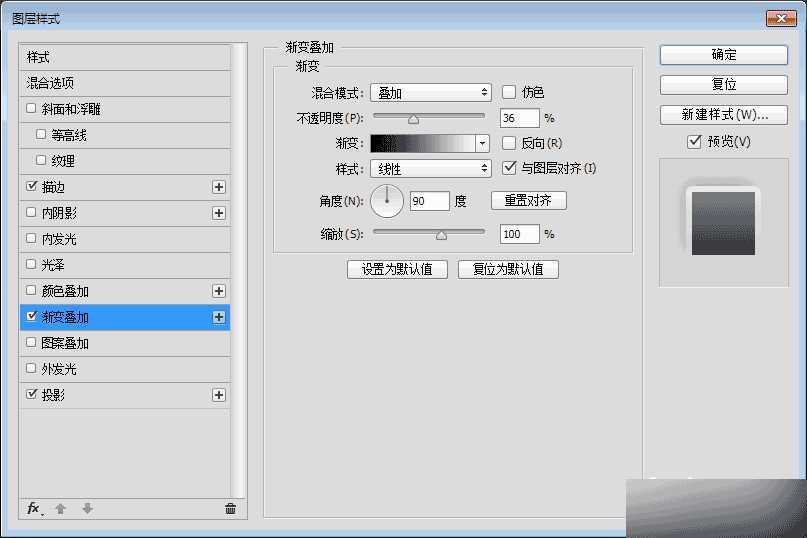Click the 新建样式(W)... button
807x538 pixels.
724,115
